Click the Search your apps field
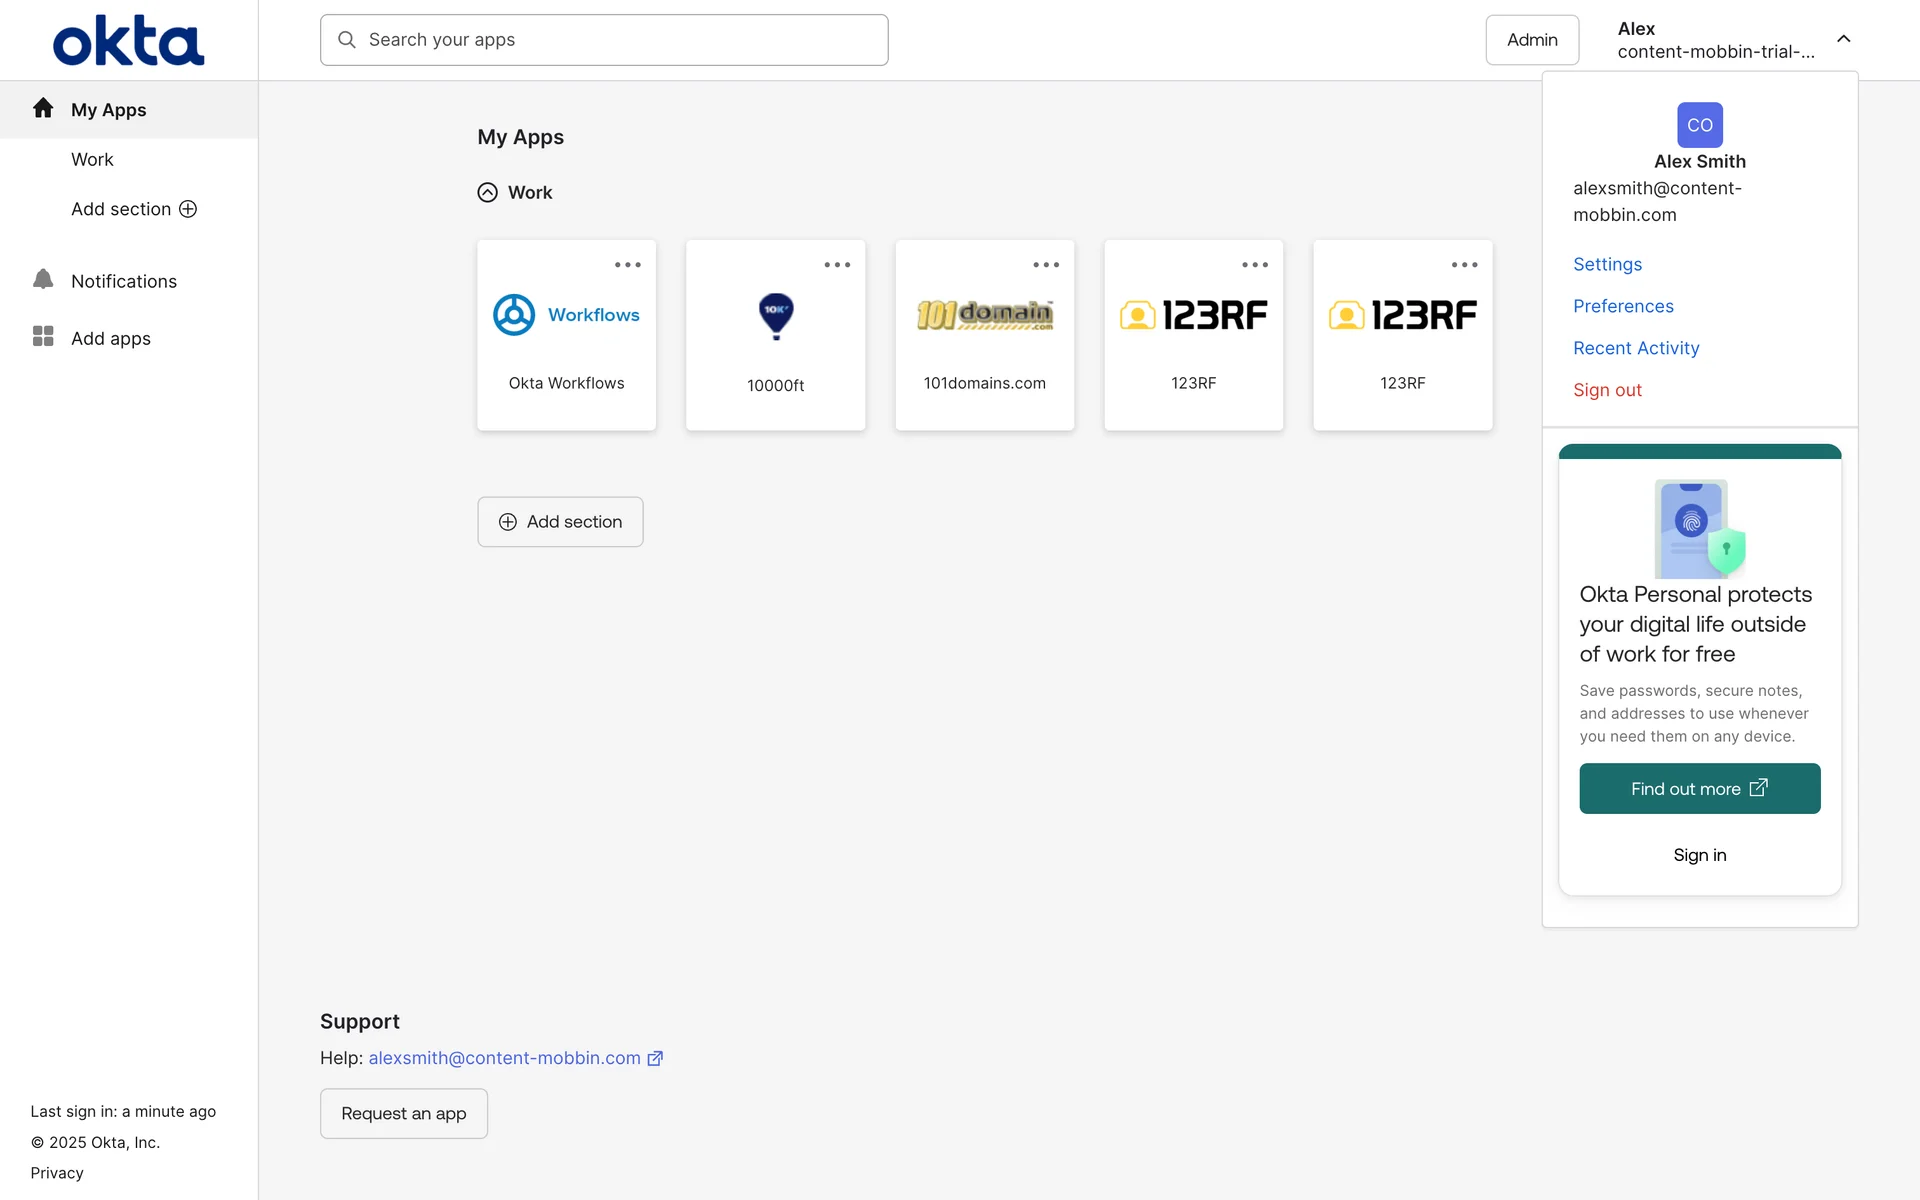Viewport: 1920px width, 1200px height. (x=604, y=40)
